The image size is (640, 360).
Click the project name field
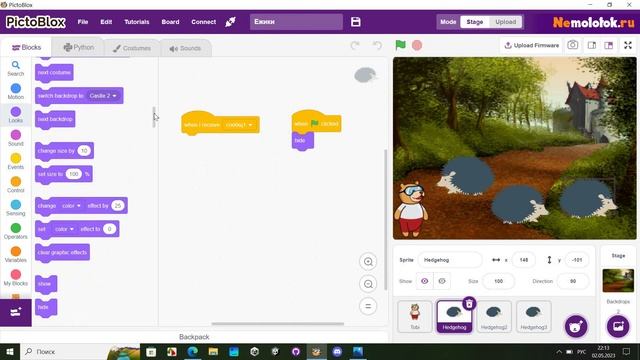tap(296, 22)
